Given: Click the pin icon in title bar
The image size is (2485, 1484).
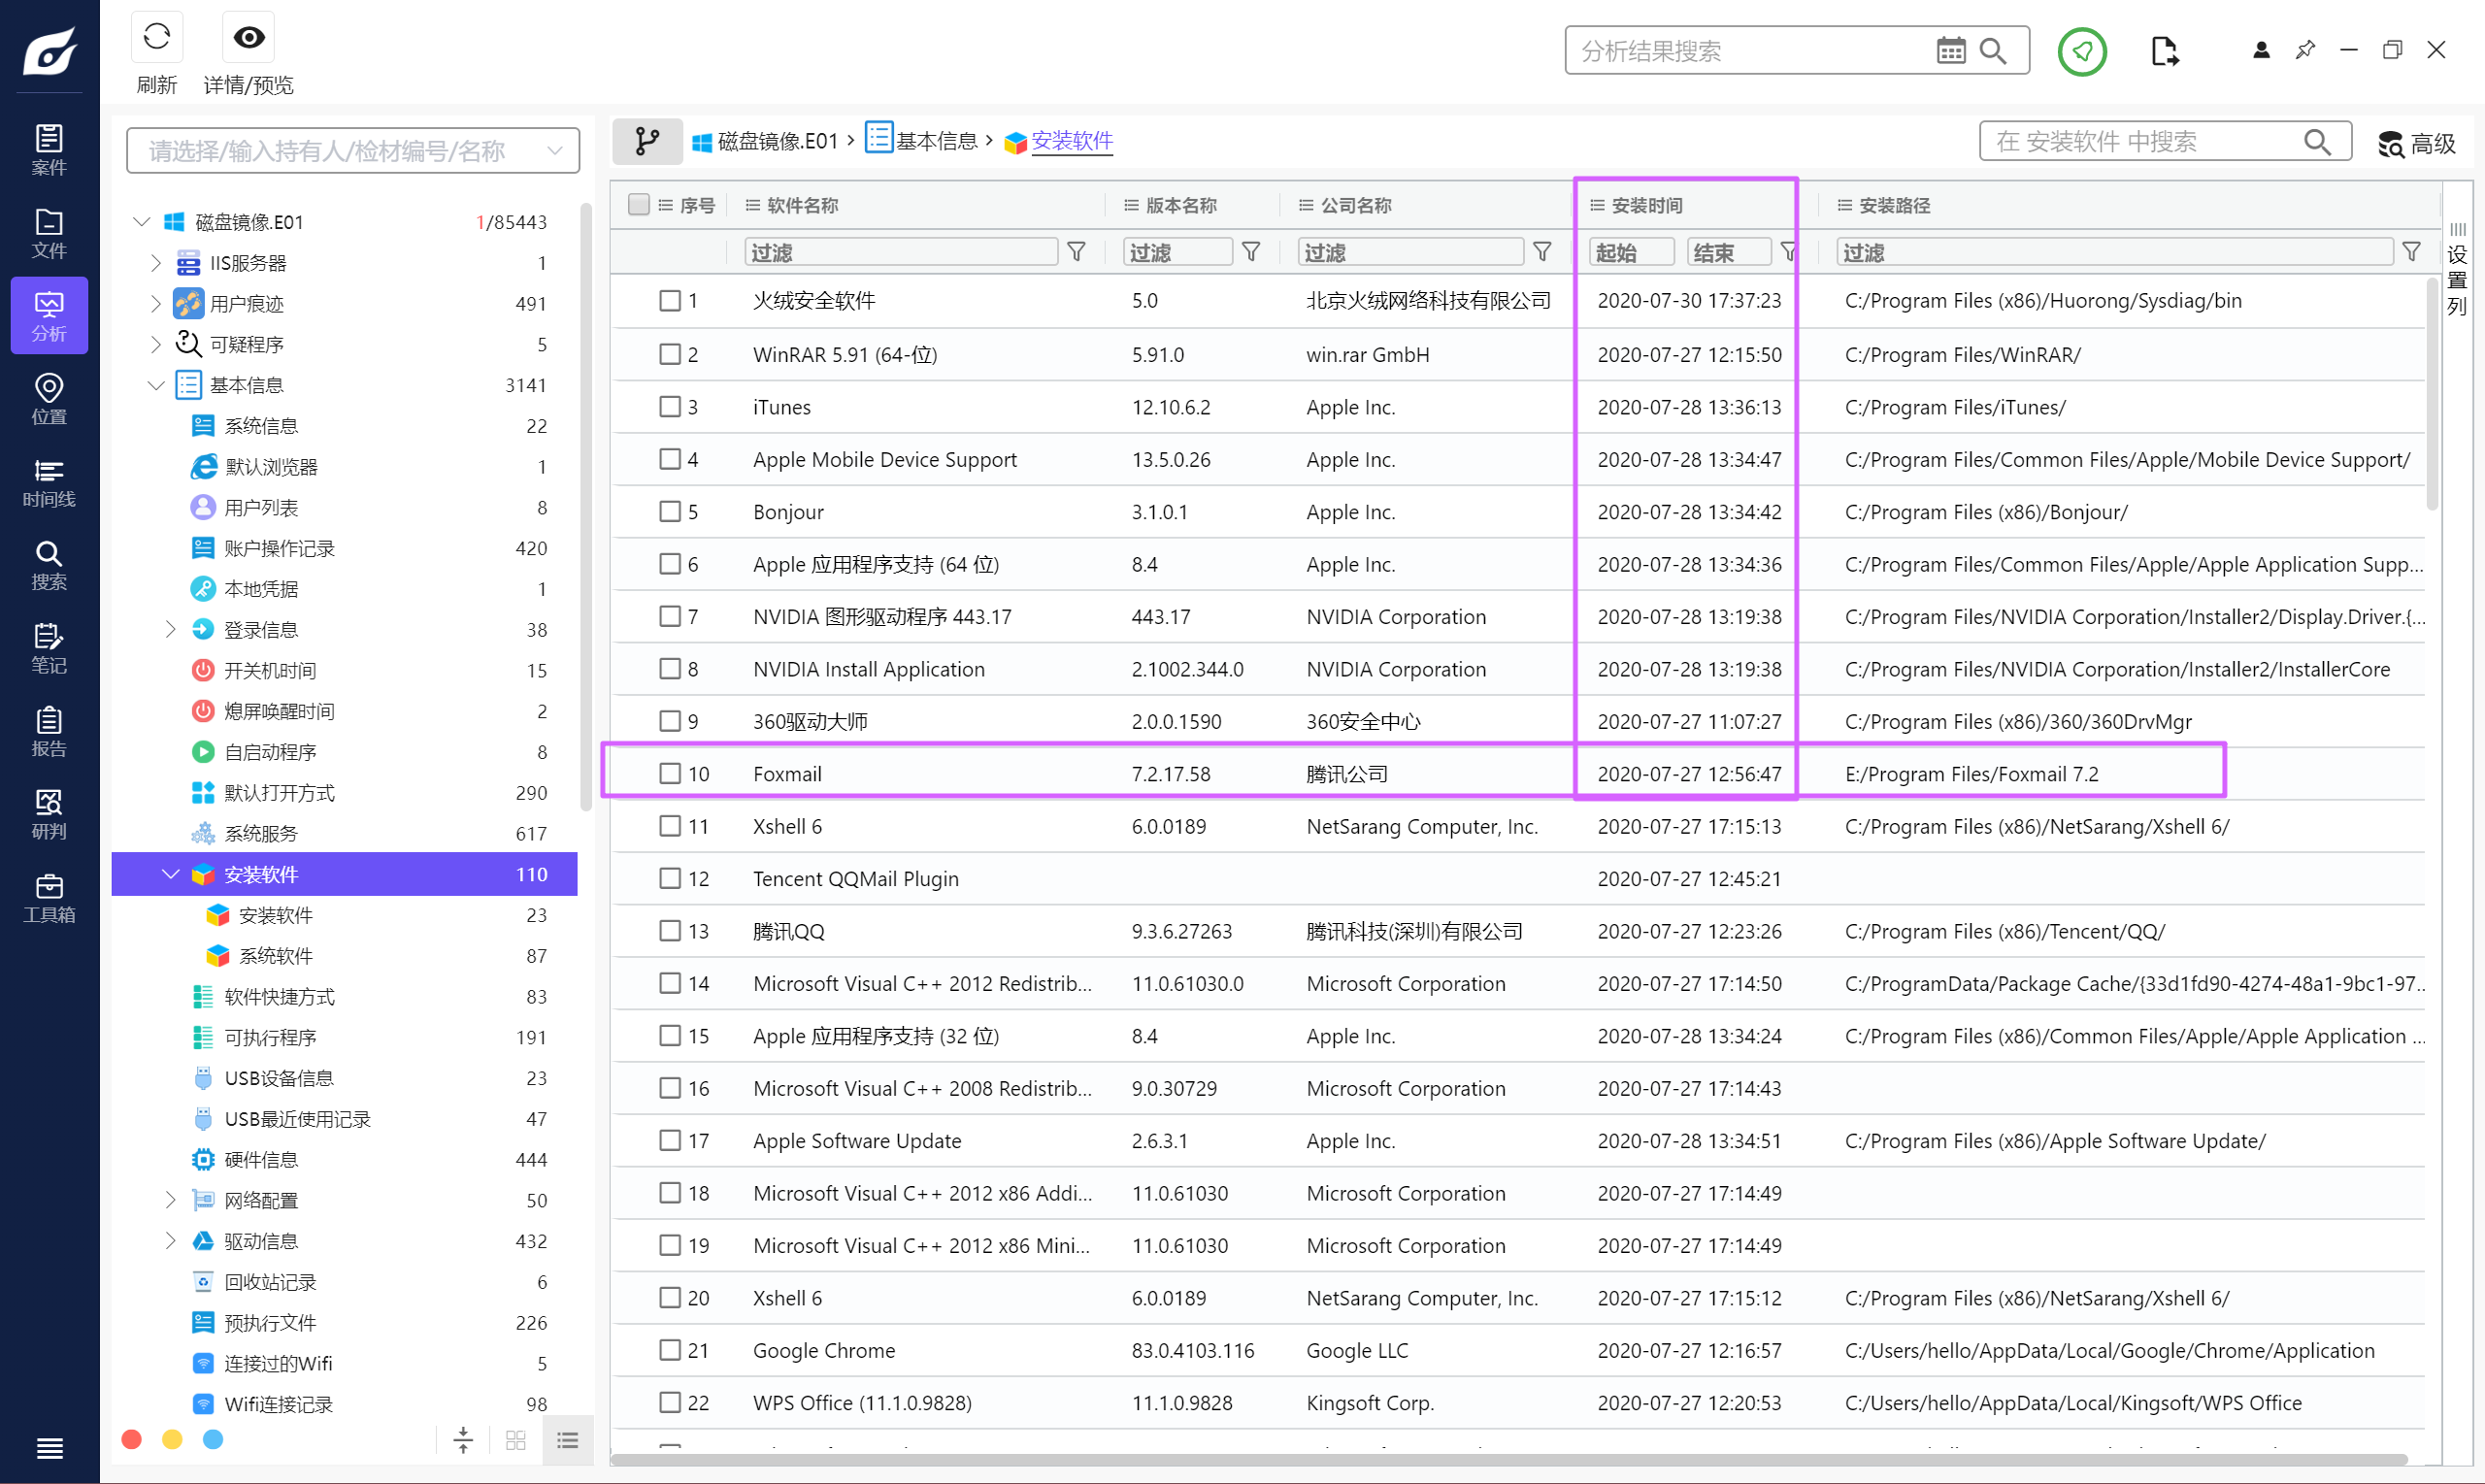Looking at the screenshot, I should click(x=2305, y=50).
